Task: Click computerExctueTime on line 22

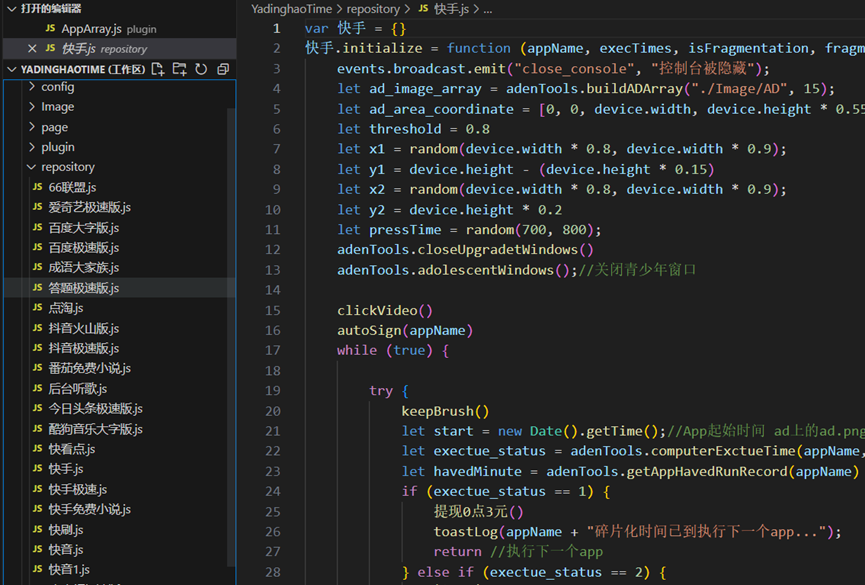Action: coord(723,451)
